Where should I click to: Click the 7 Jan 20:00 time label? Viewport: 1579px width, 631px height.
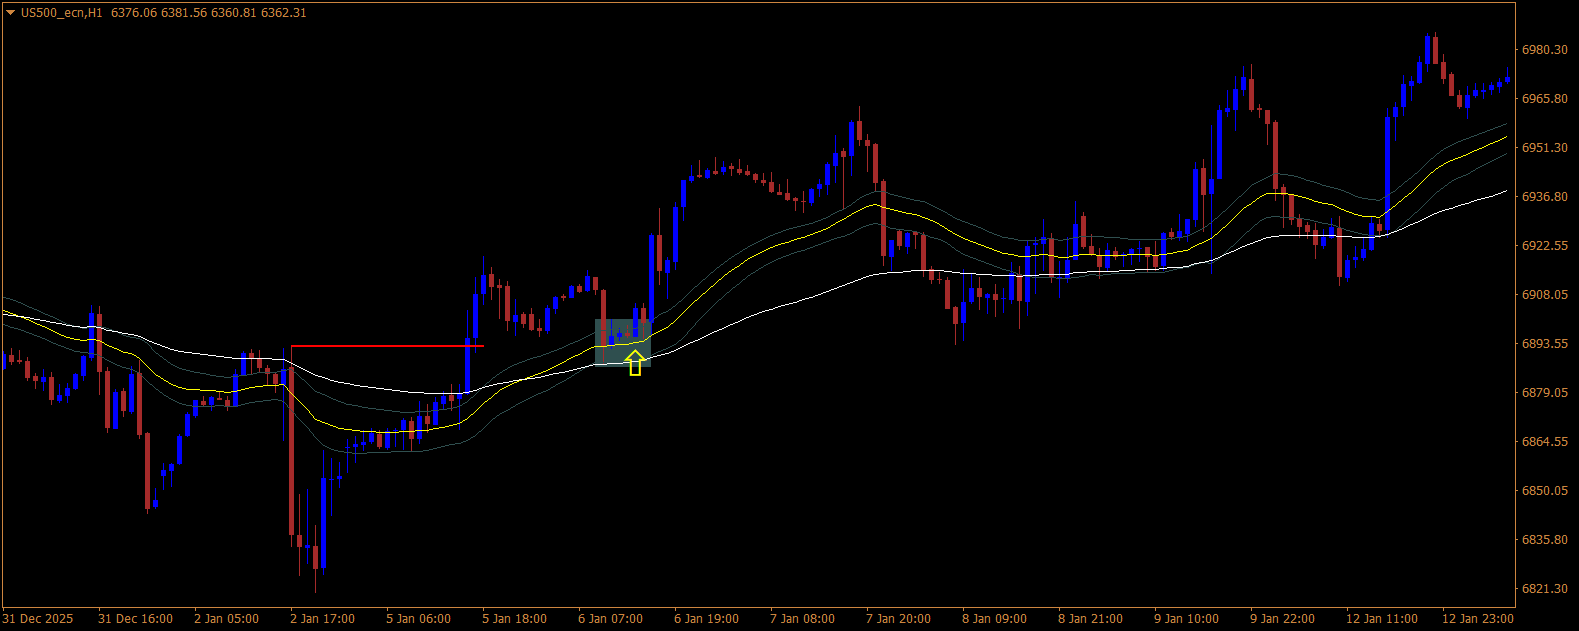898,619
